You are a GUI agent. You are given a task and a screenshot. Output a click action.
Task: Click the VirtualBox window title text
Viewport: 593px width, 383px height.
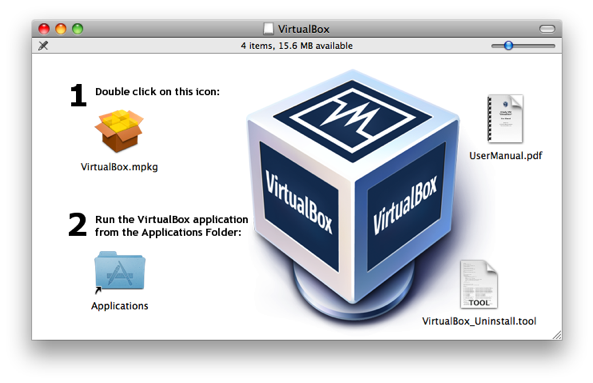point(304,29)
